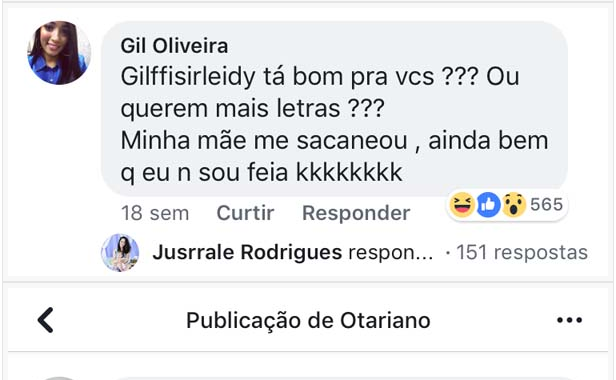Click the gray avatar partially visible at bottom
Screen dimensions: 616x380
(x=59, y=378)
